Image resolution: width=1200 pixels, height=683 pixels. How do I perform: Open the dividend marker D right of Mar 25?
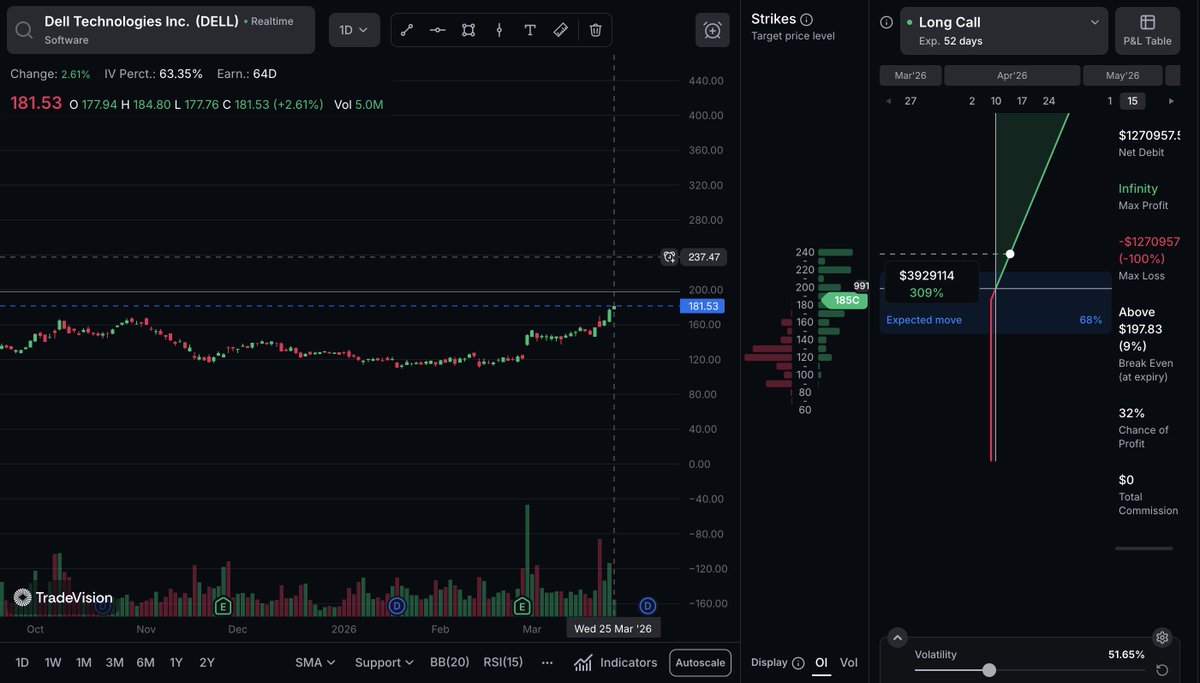647,606
